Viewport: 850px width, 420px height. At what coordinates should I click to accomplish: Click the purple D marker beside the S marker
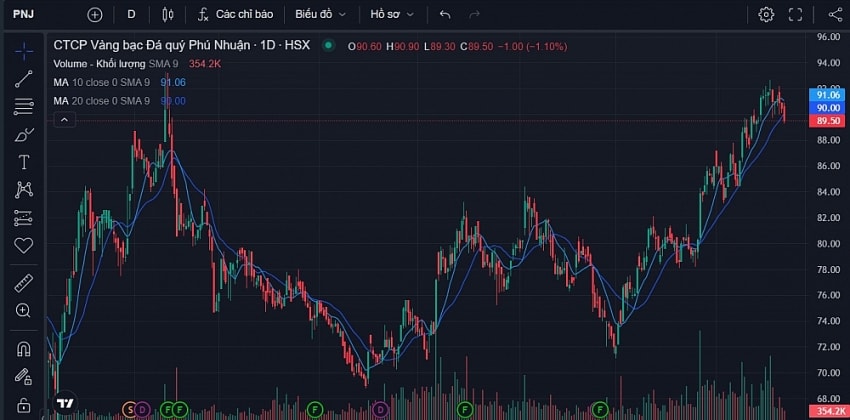click(x=142, y=409)
